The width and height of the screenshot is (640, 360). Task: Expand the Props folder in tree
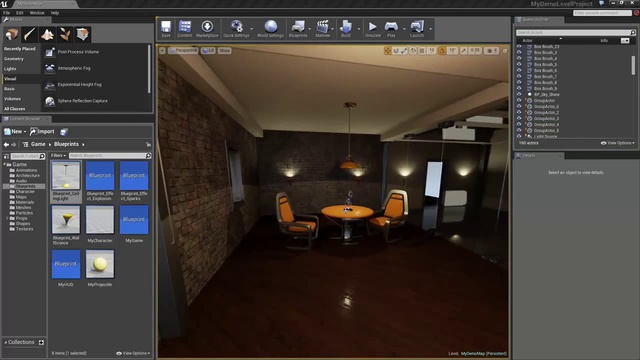pos(7,218)
